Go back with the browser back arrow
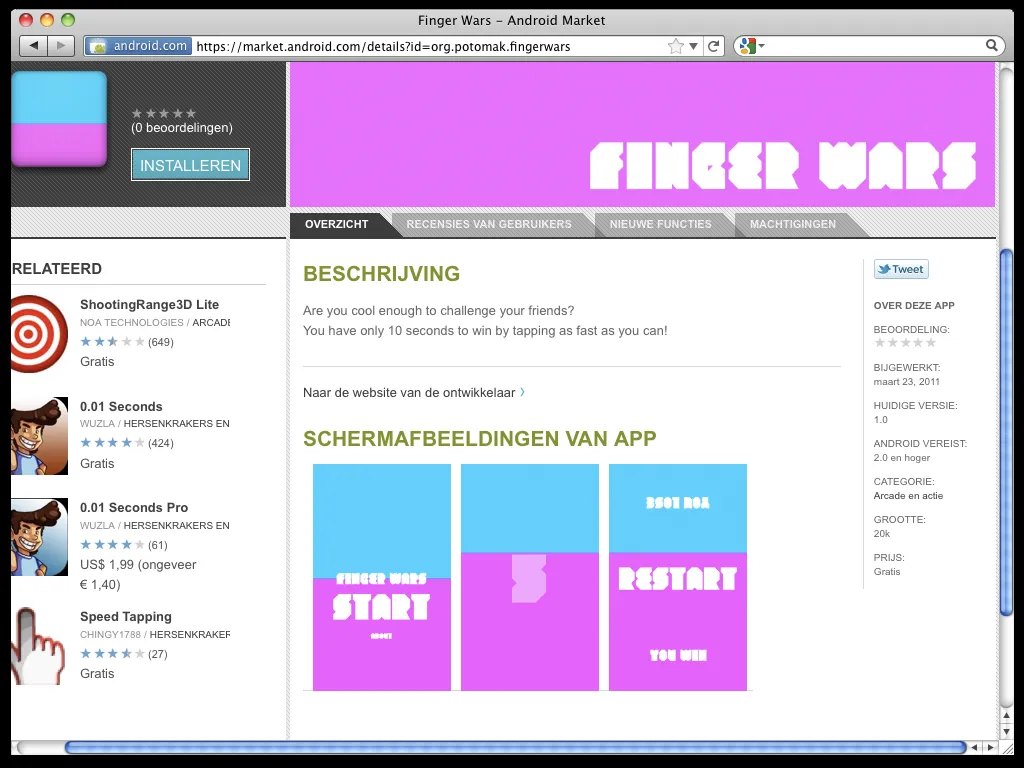Screen dimensions: 1024x768 [x=34, y=46]
